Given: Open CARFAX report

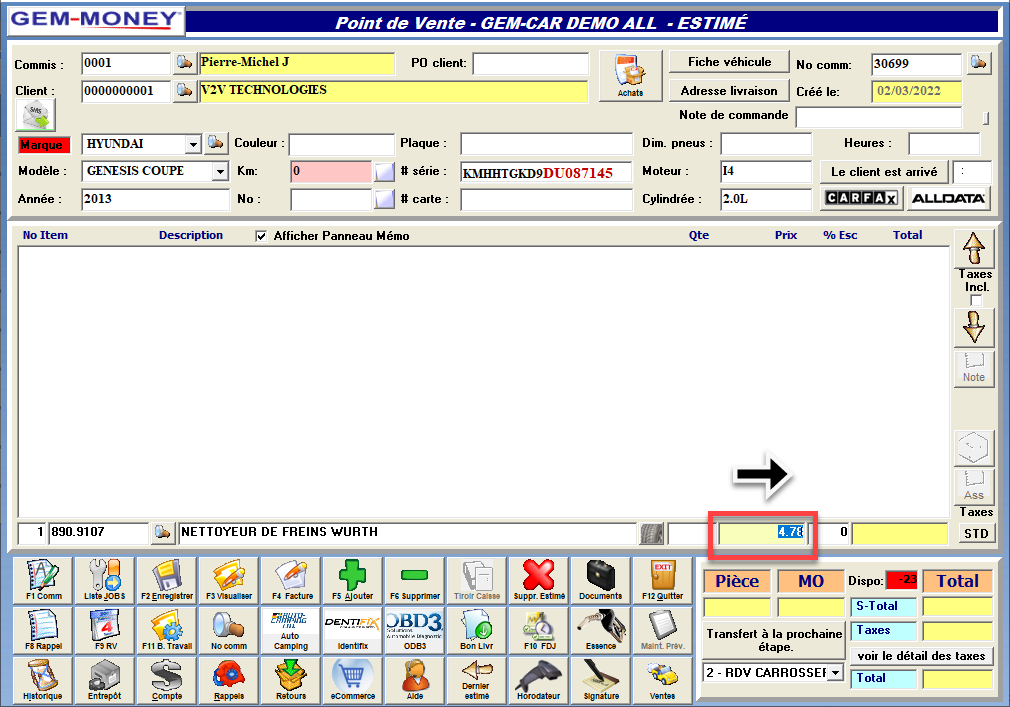Looking at the screenshot, I should click(862, 198).
